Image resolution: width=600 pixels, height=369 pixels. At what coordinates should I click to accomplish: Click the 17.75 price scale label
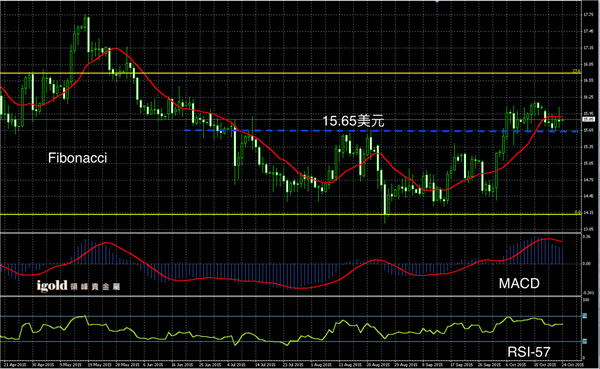[x=588, y=15]
